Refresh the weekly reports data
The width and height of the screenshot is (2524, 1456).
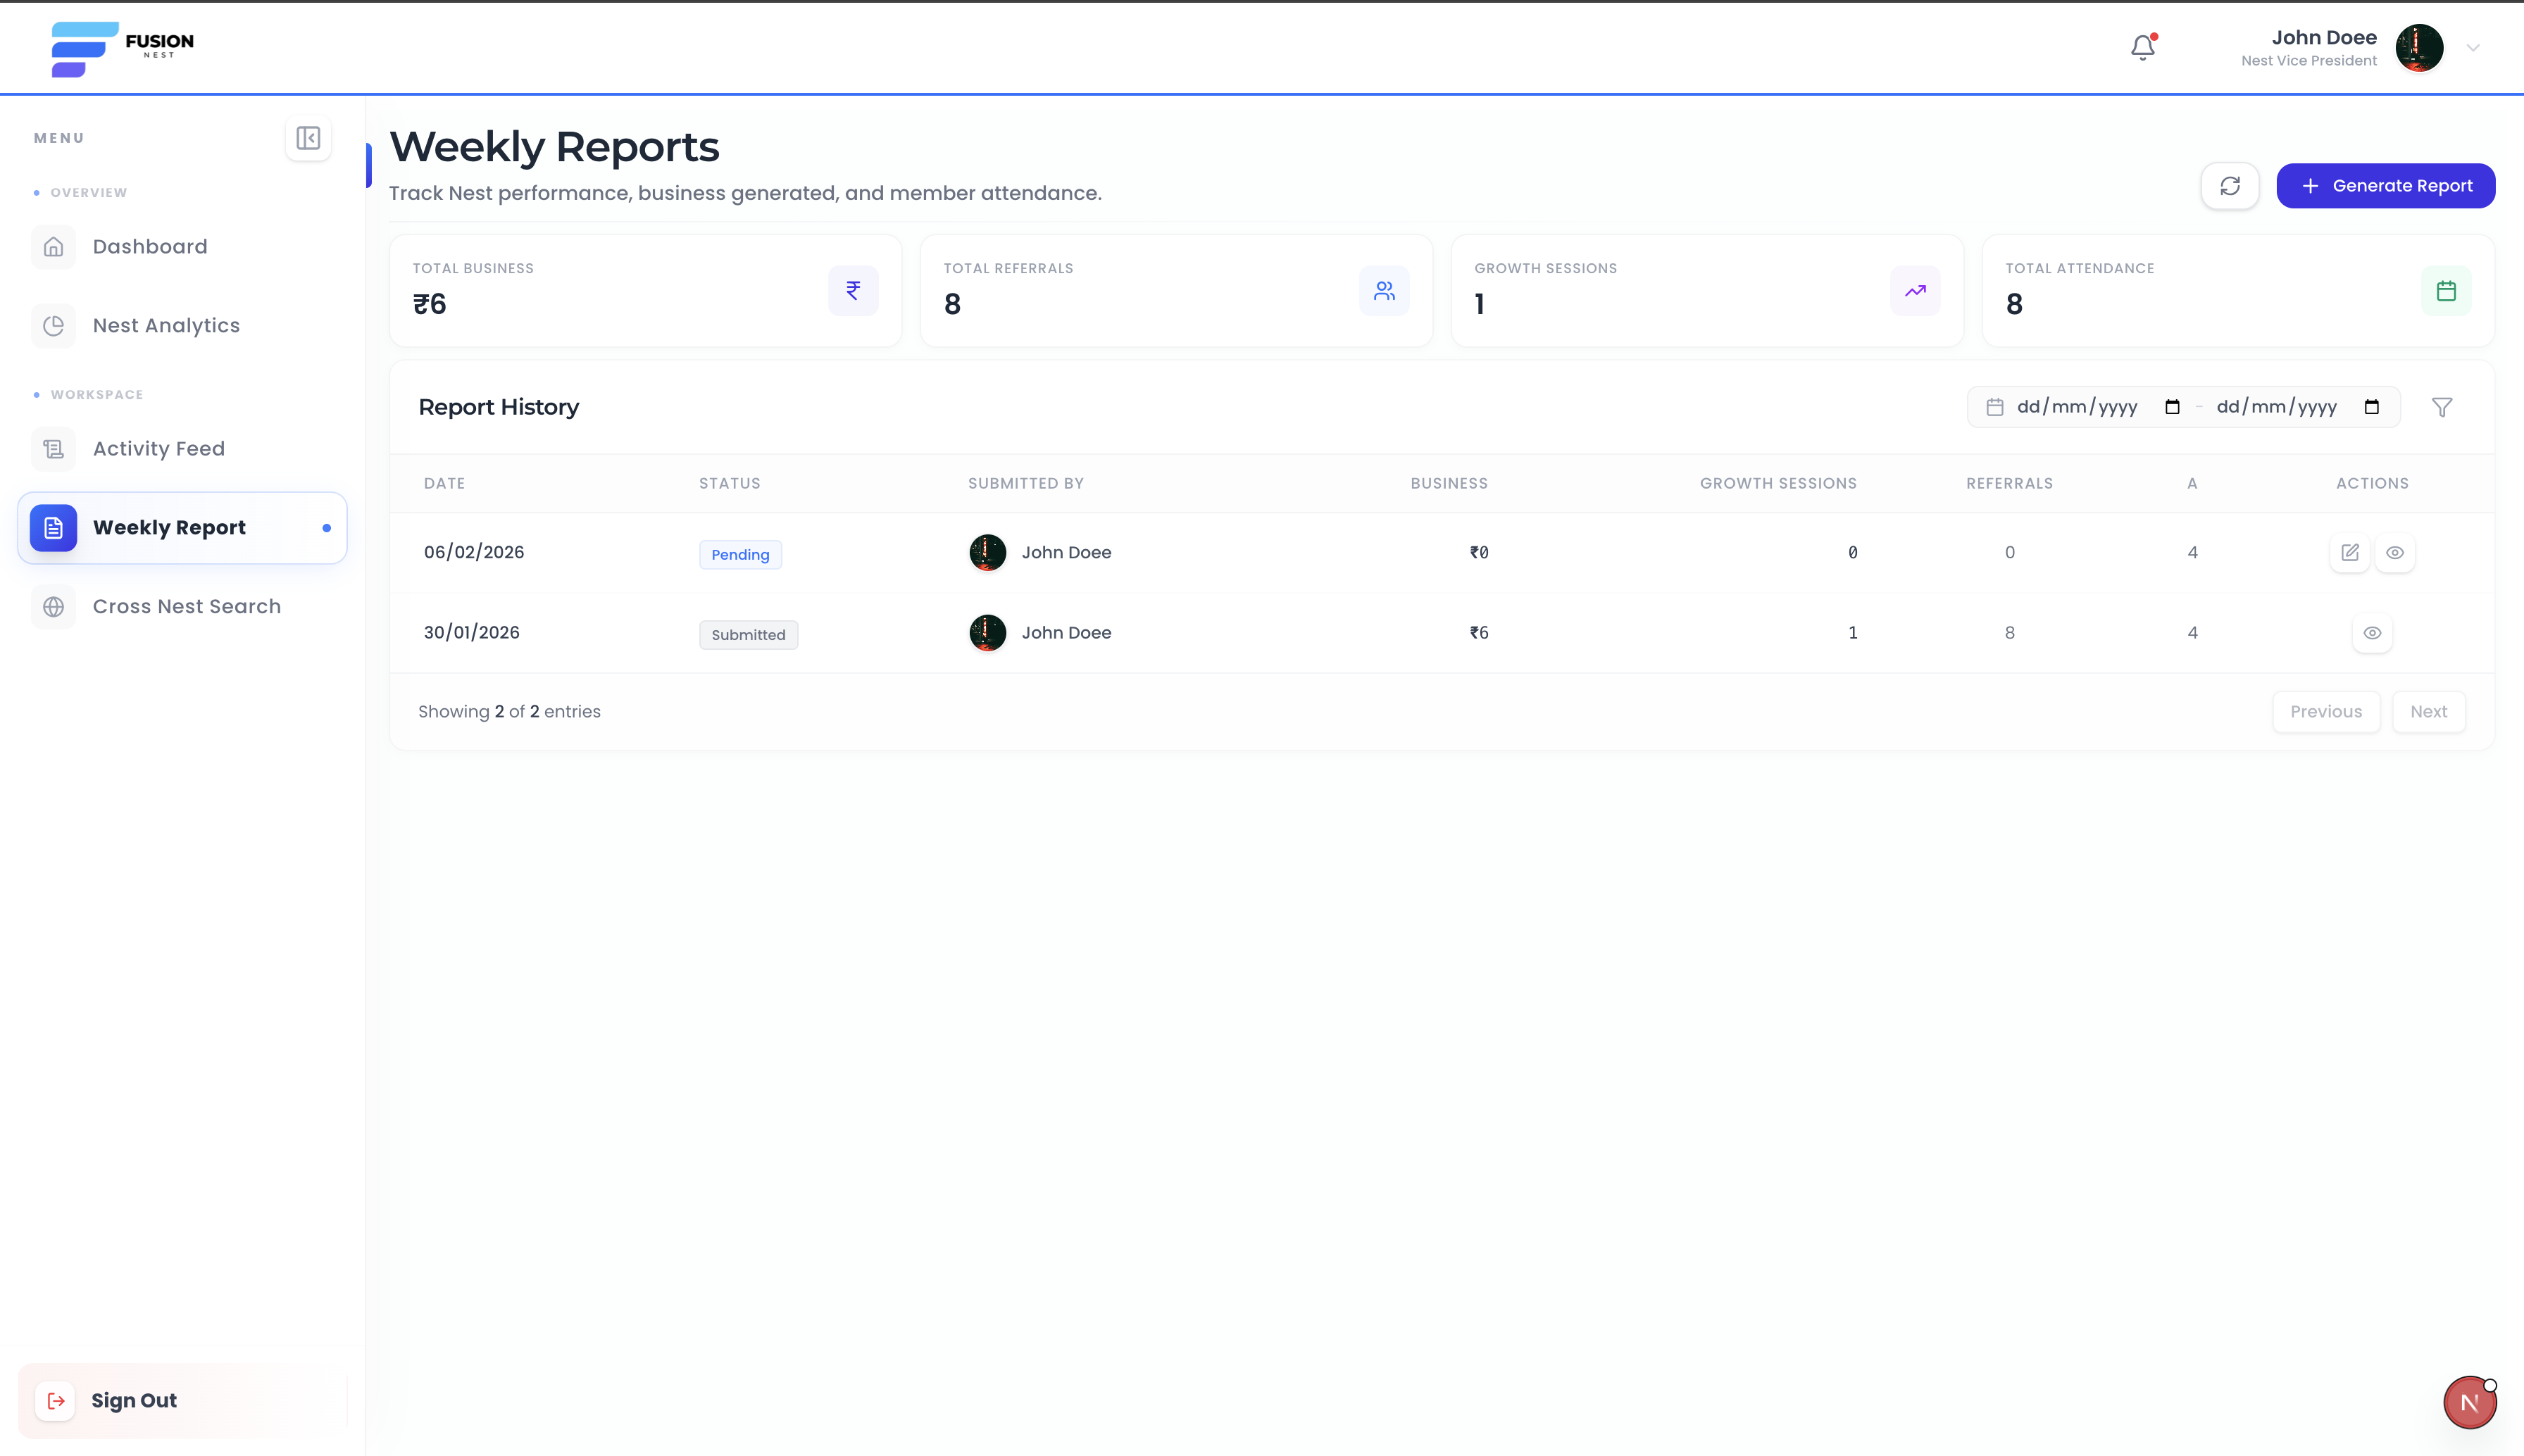[x=2230, y=186]
